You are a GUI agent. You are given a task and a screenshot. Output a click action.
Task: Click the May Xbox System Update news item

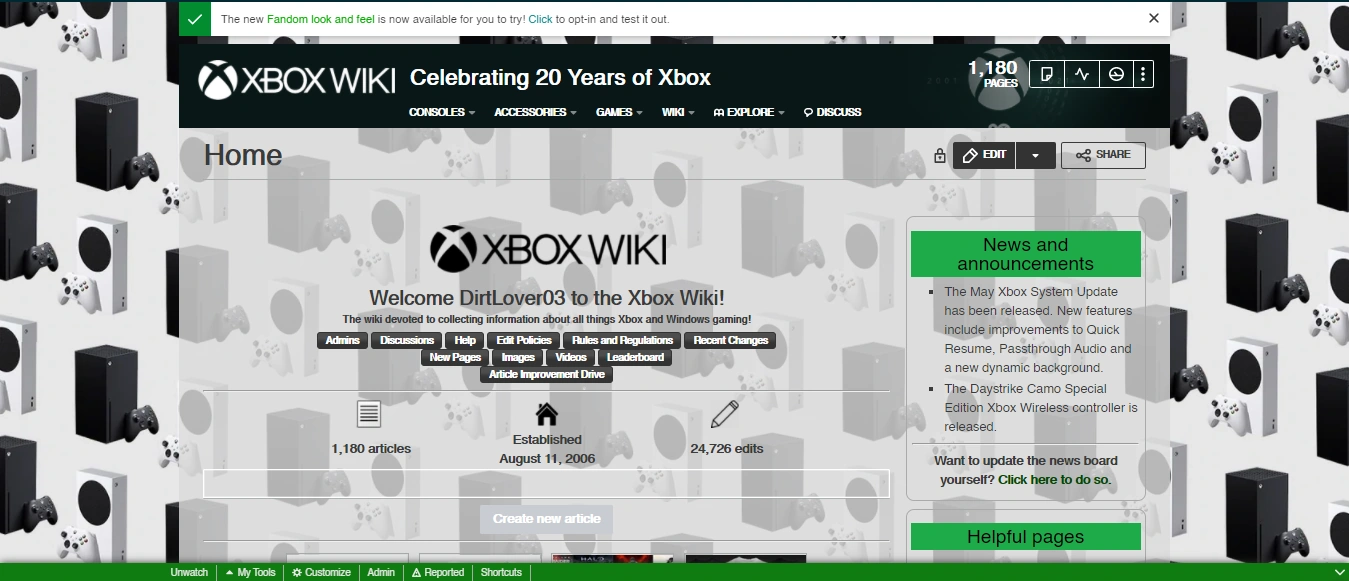coord(1040,330)
